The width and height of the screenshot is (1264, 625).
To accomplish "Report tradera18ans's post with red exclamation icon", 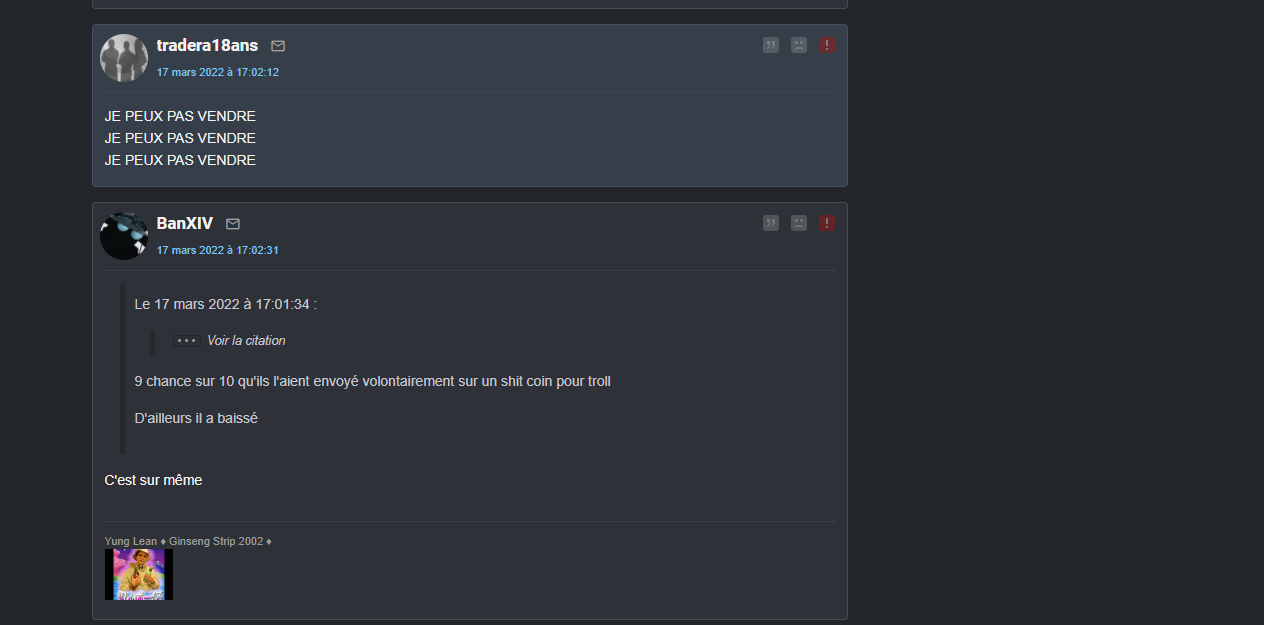I will (x=827, y=45).
